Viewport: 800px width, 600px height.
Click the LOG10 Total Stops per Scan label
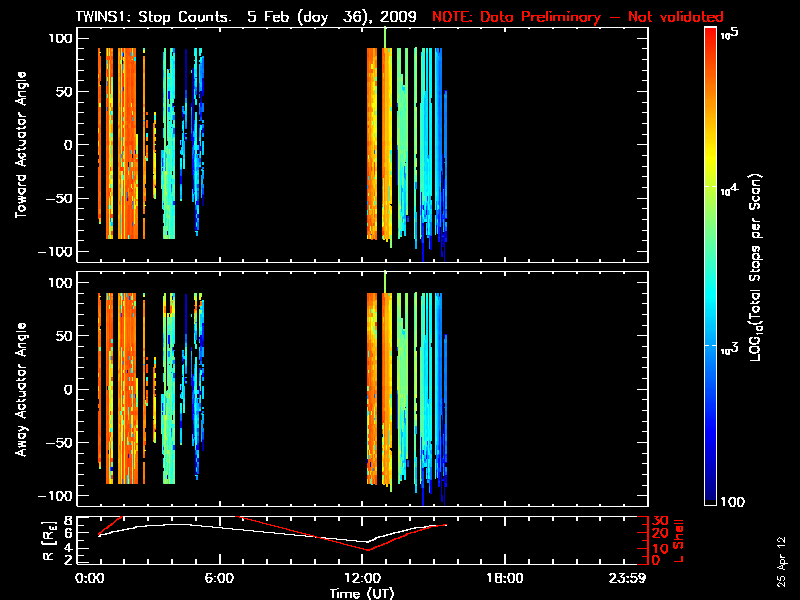point(770,265)
